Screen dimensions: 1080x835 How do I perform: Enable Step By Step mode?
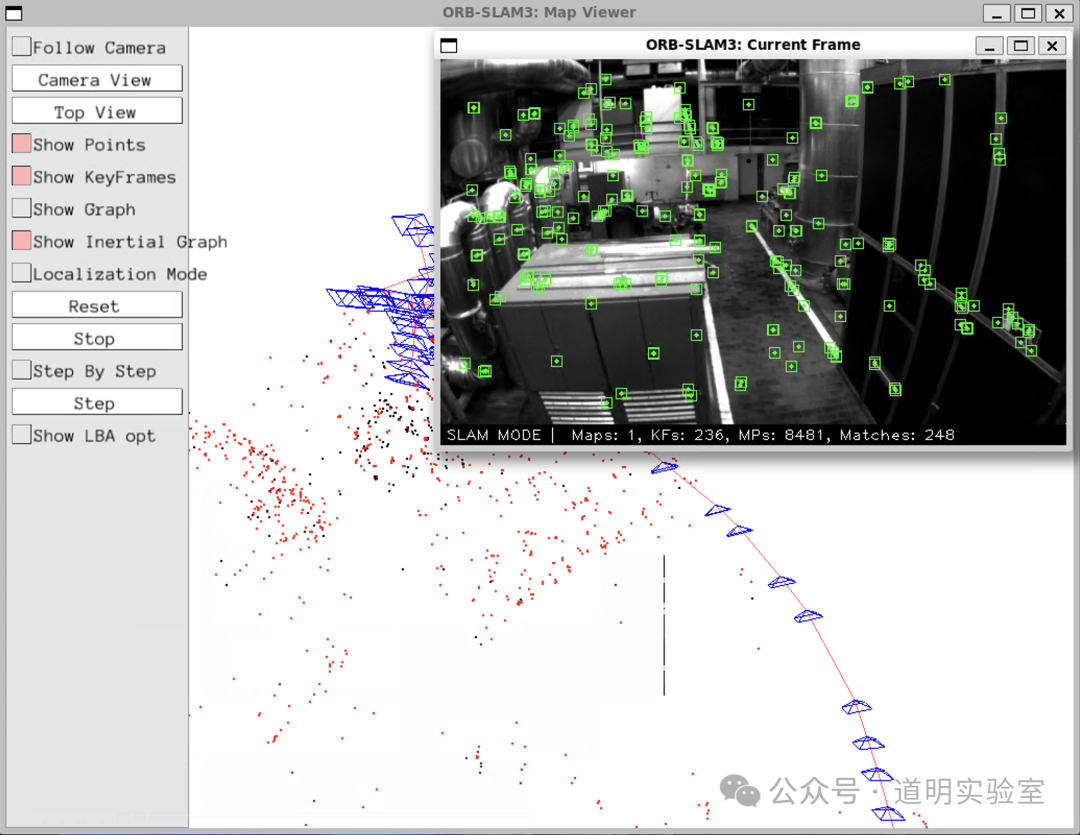pyautogui.click(x=21, y=370)
